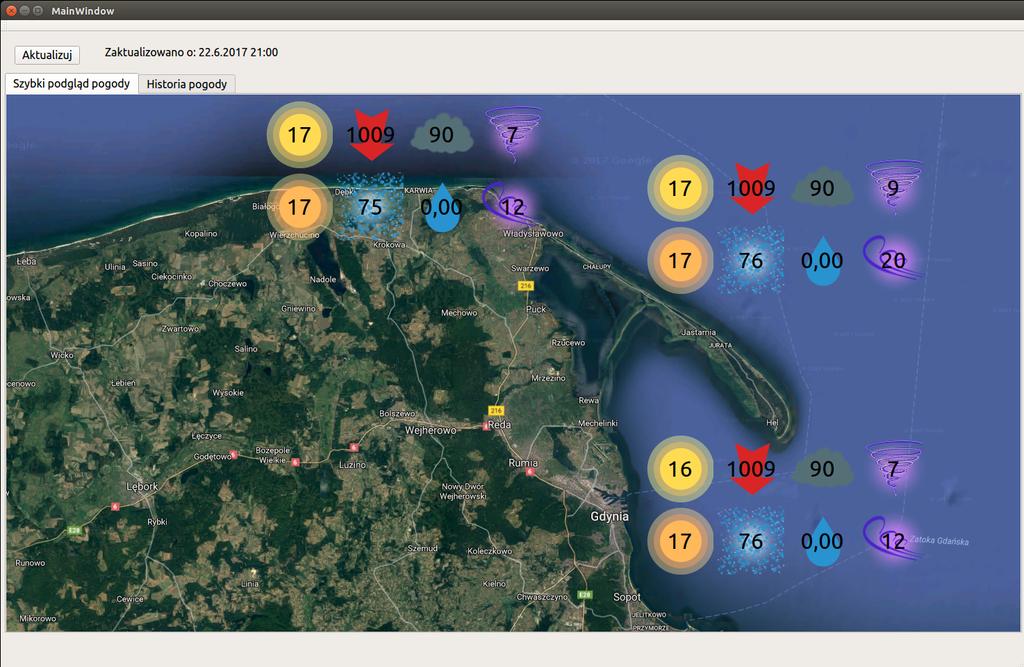Screen dimensions: 1024x667
Task: Select the cloud cover 90 icon near Karwia
Action: [x=441, y=135]
